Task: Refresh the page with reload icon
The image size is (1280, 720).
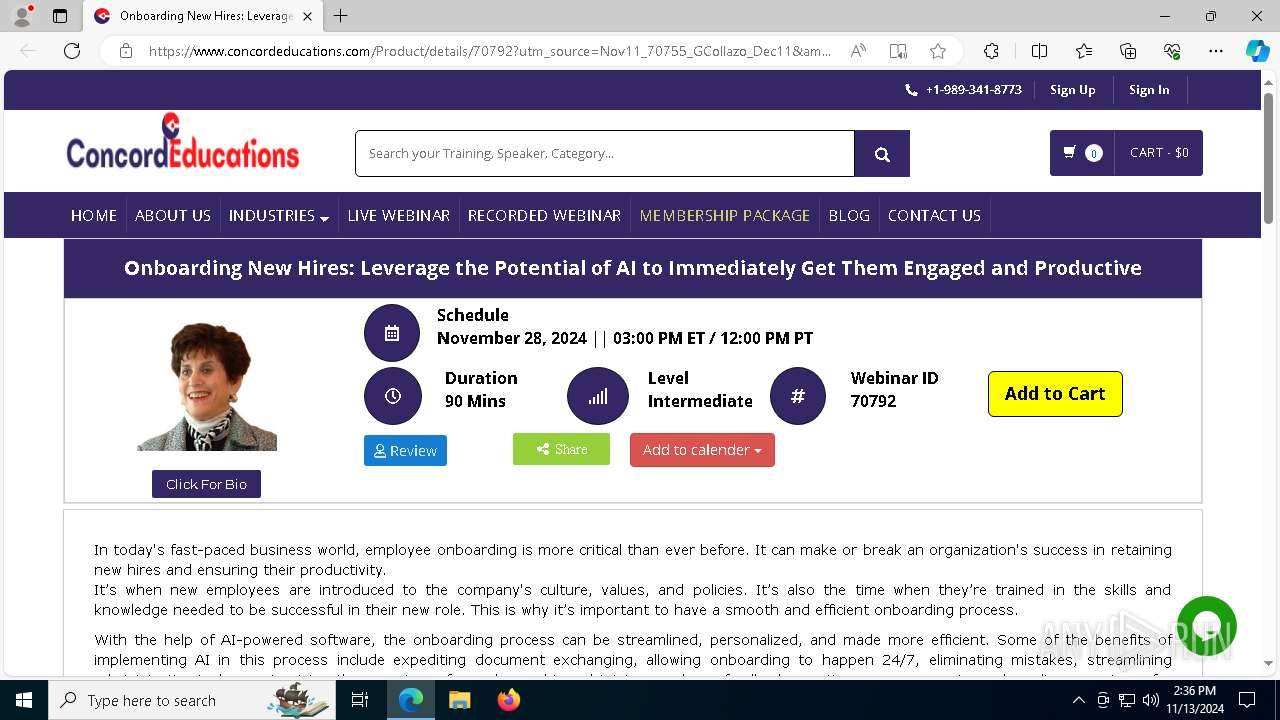Action: (x=72, y=51)
